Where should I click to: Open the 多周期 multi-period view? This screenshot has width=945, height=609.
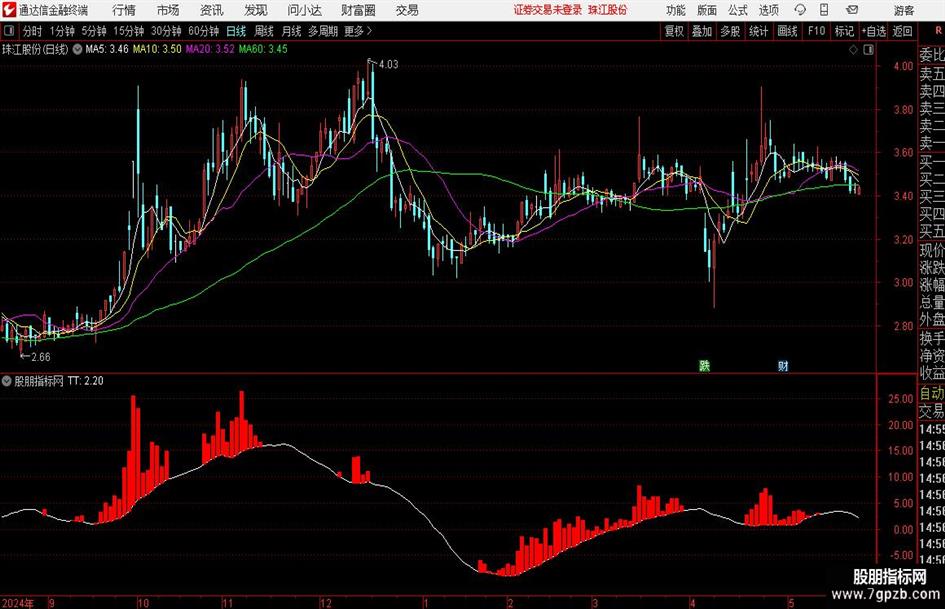coord(322,31)
